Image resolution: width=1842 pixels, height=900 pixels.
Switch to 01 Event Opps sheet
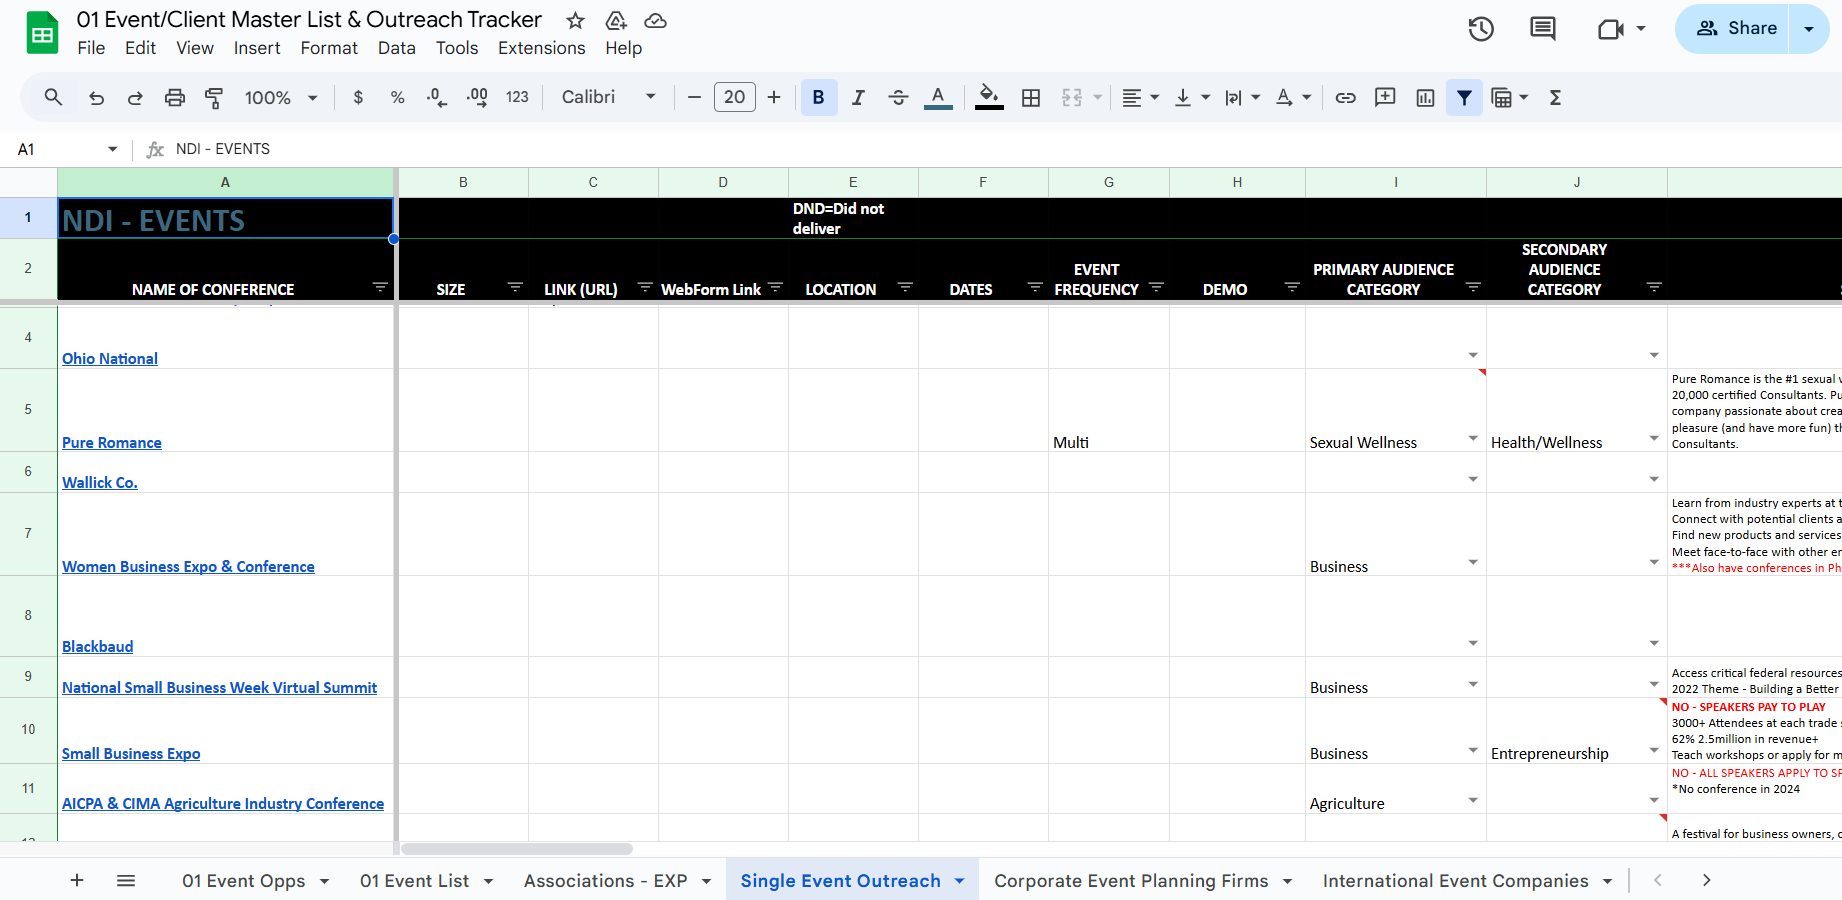pyautogui.click(x=244, y=880)
